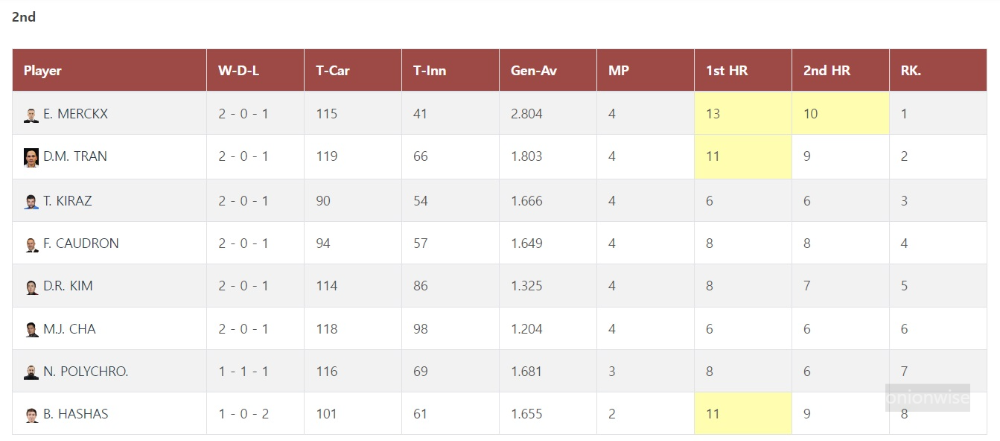Click Kim's T-Inn value 86
1000x441 pixels.
click(x=420, y=286)
